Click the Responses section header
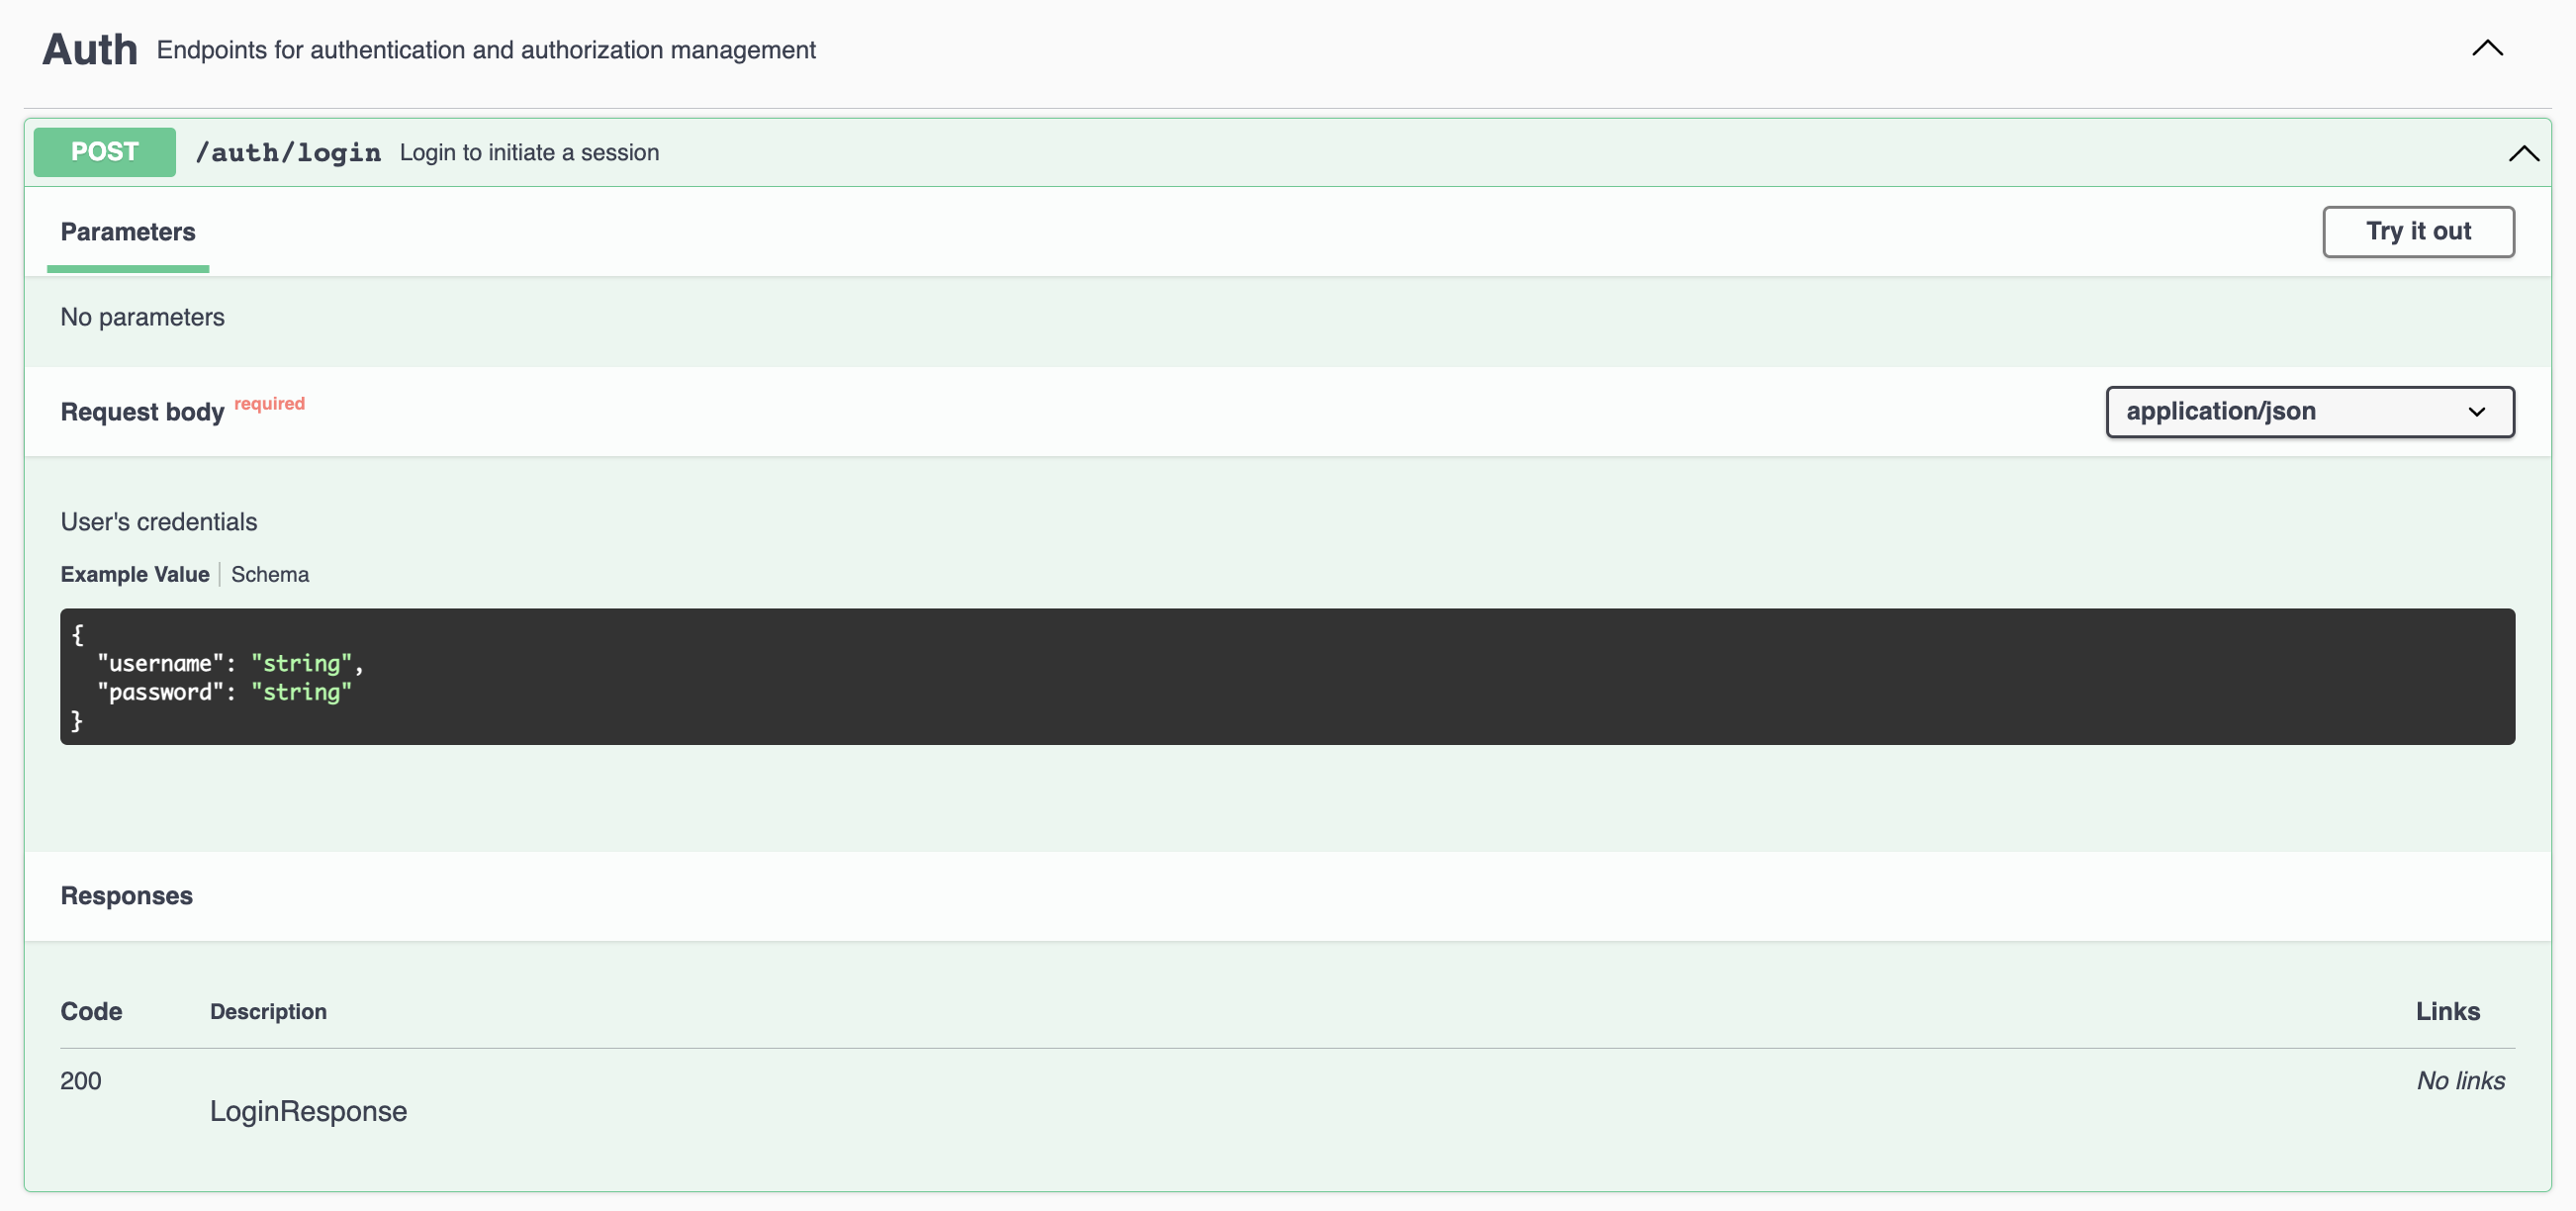This screenshot has height=1211, width=2576. (x=126, y=895)
